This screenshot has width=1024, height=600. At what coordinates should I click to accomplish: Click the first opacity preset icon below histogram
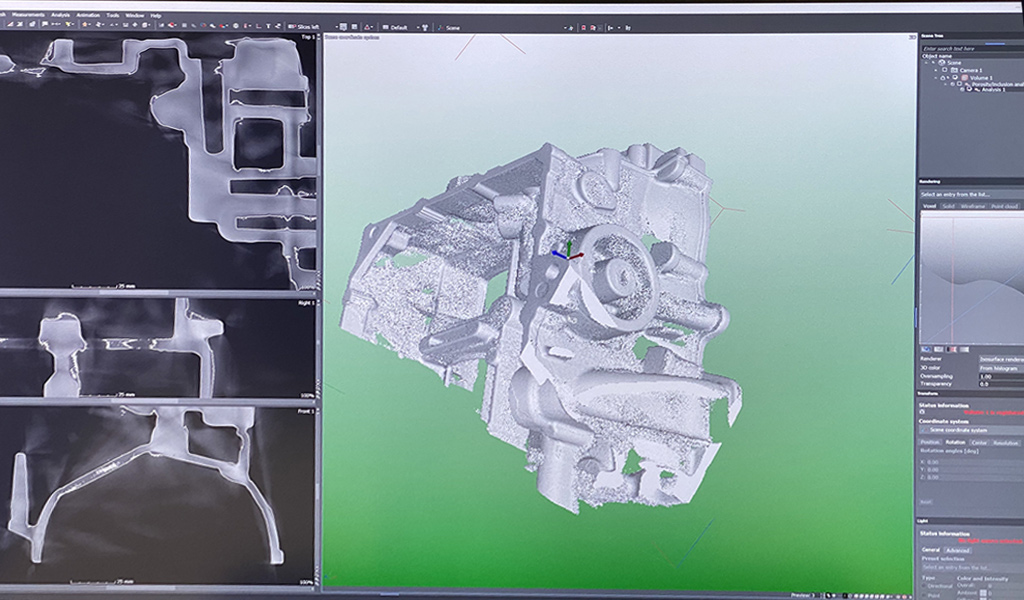pos(925,348)
